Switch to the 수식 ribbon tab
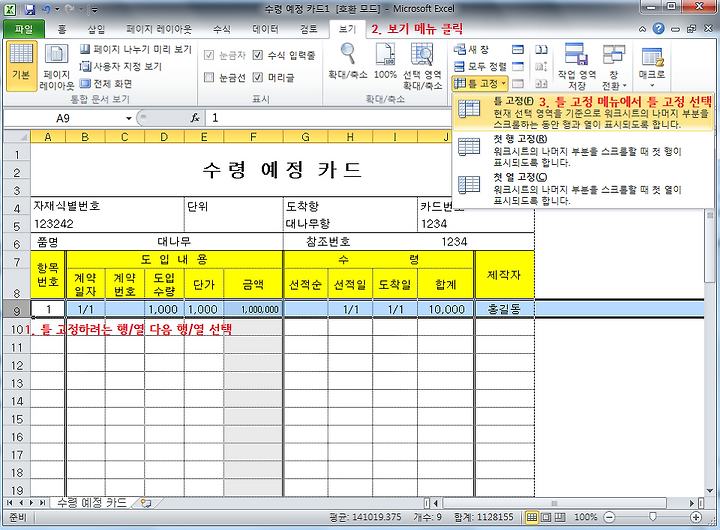This screenshot has height=530, width=720. point(221,29)
